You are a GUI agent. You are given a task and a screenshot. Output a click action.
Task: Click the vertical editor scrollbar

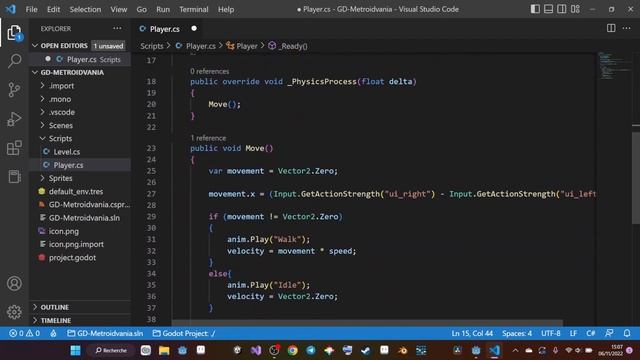pos(636,178)
